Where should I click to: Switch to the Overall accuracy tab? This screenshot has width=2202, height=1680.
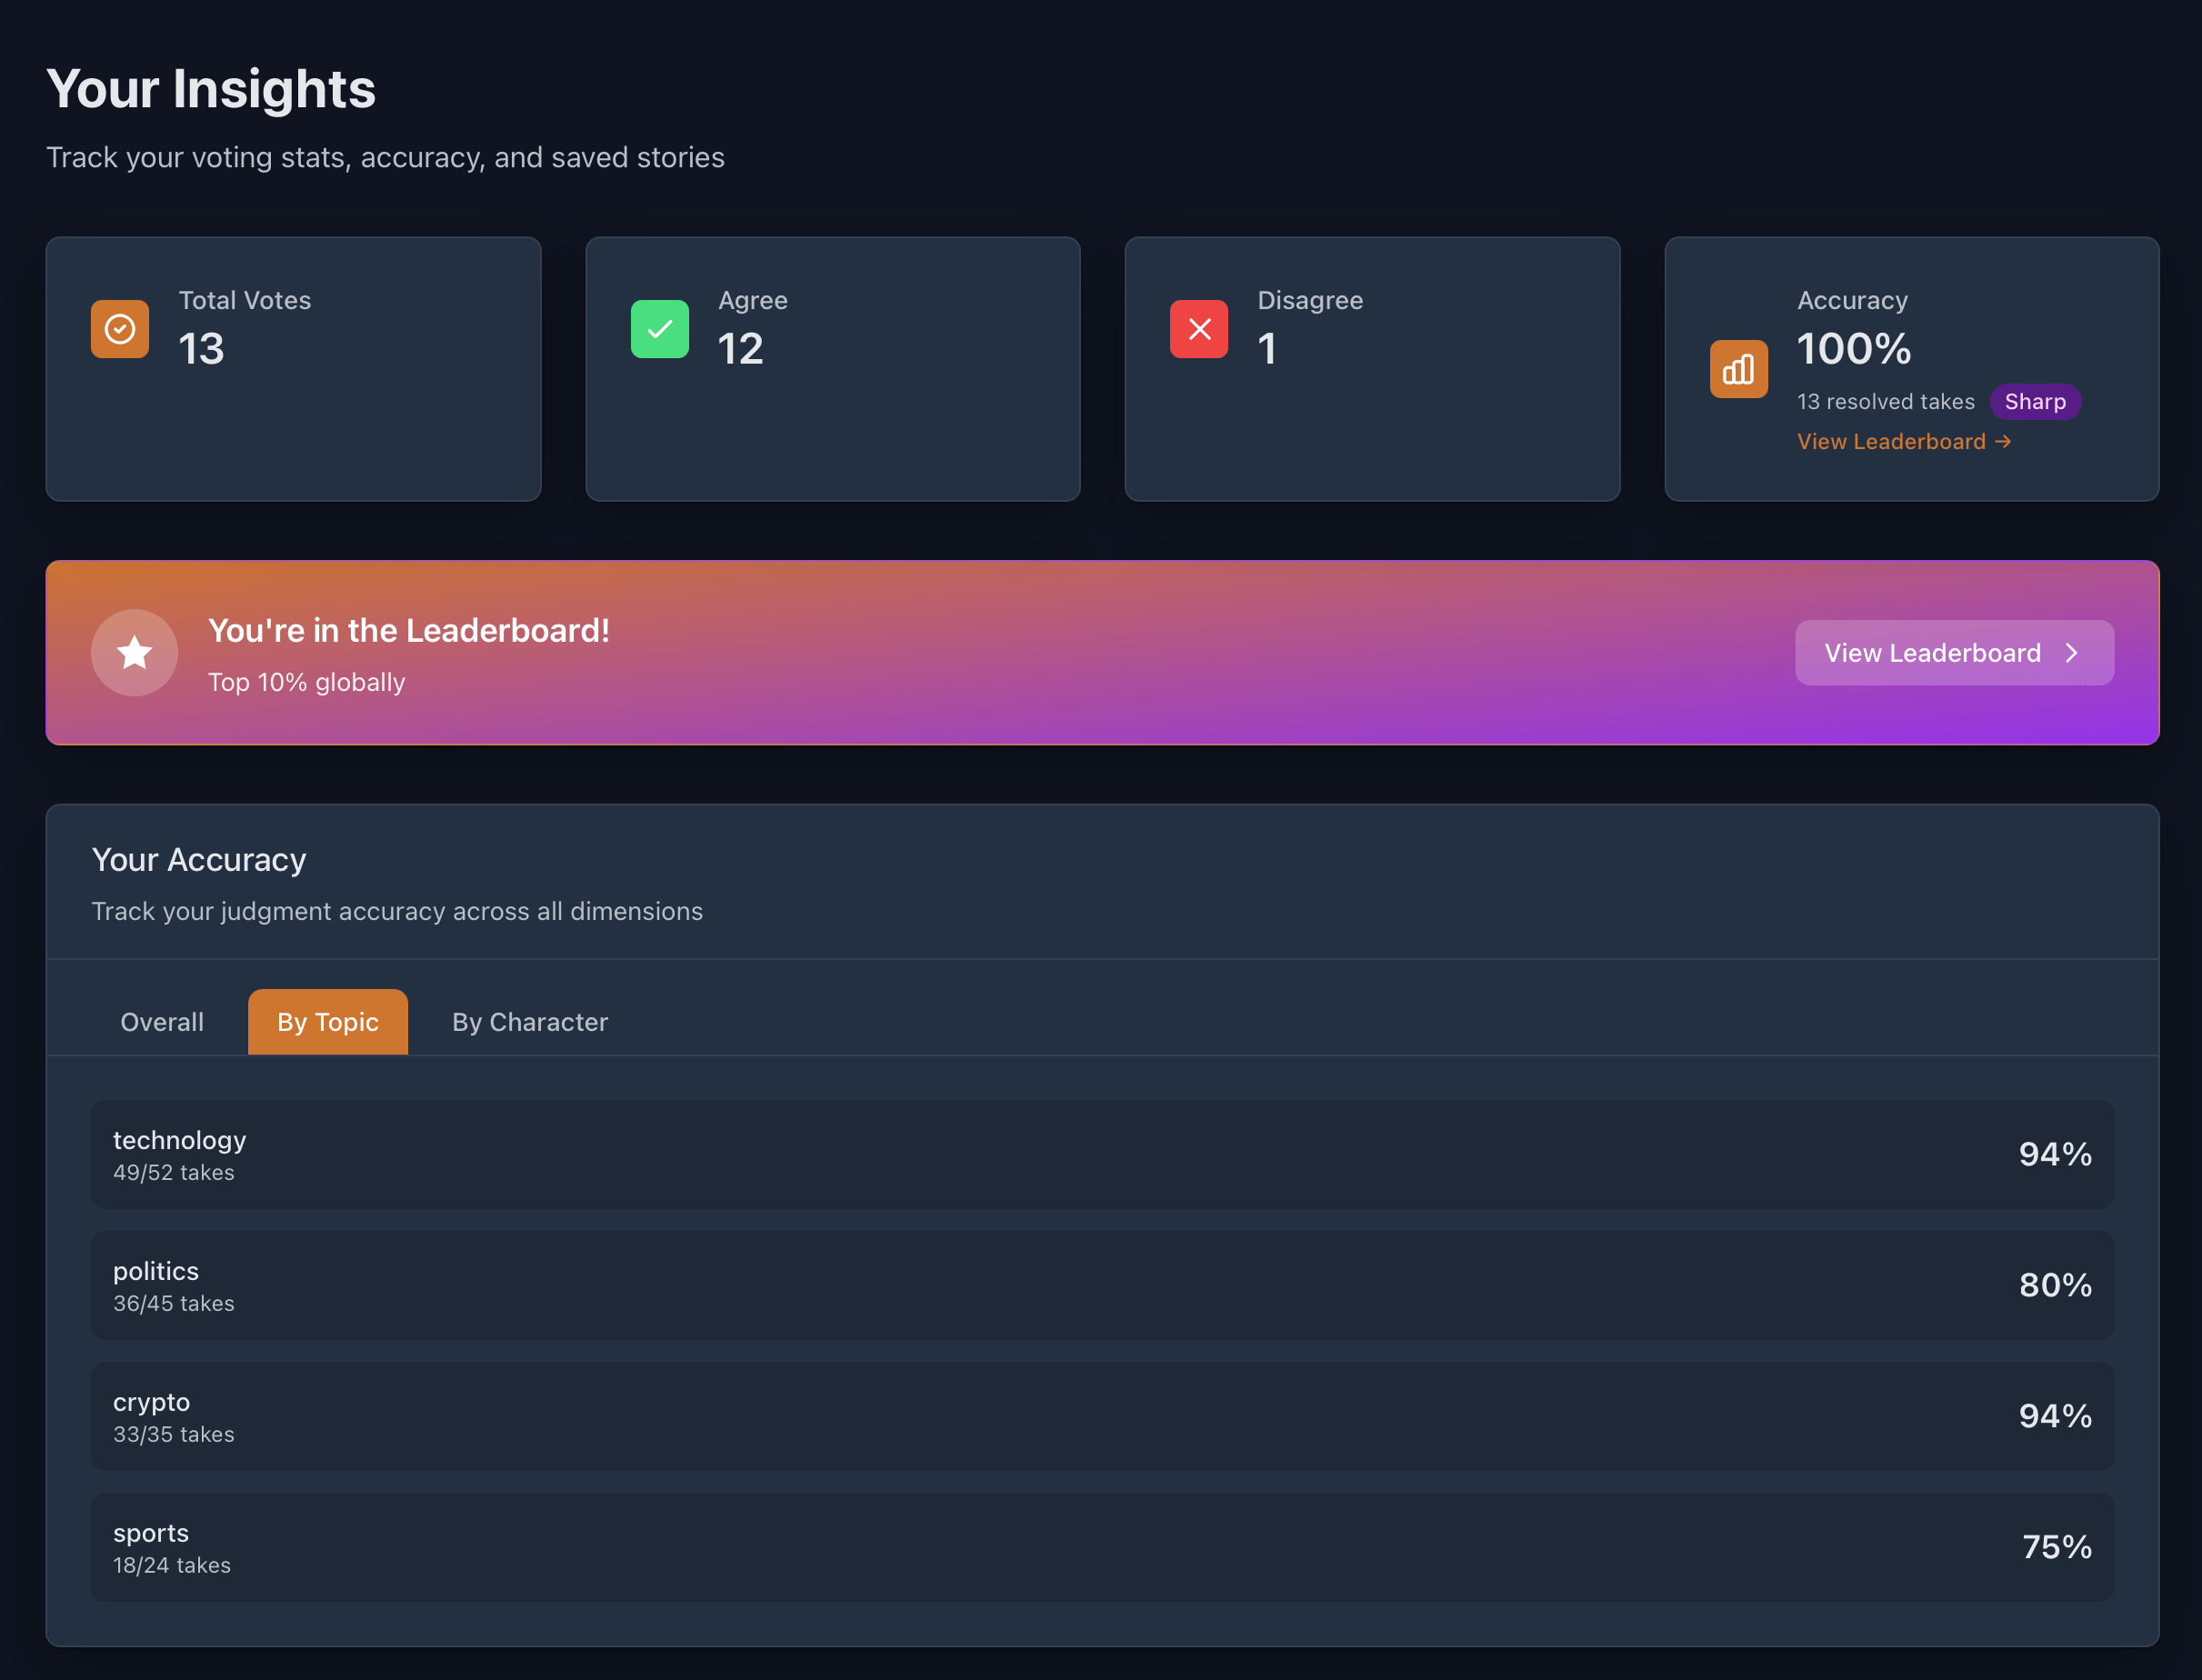tap(162, 1021)
